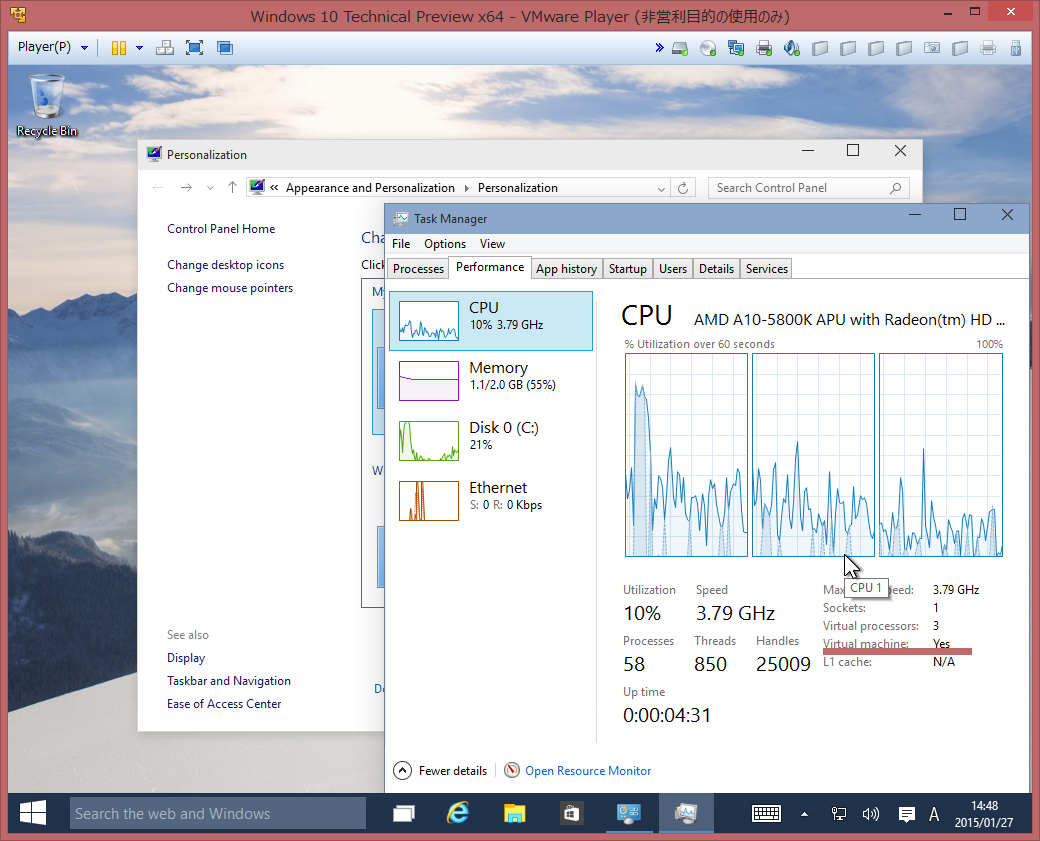Click the Forward arrow in Personalization window
The width and height of the screenshot is (1040, 841).
tap(186, 188)
